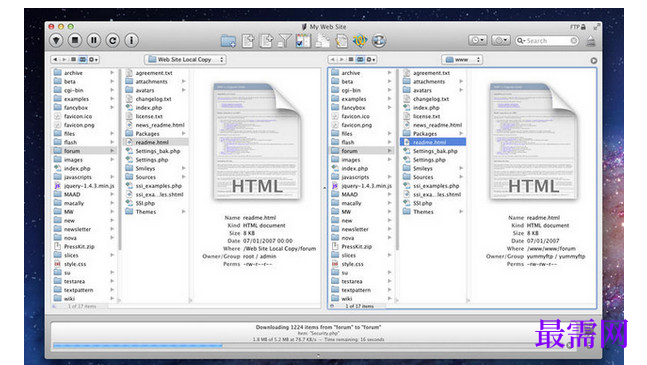647x365 pixels.
Task: Click the New Folder toolbar icon
Action: pyautogui.click(x=228, y=41)
